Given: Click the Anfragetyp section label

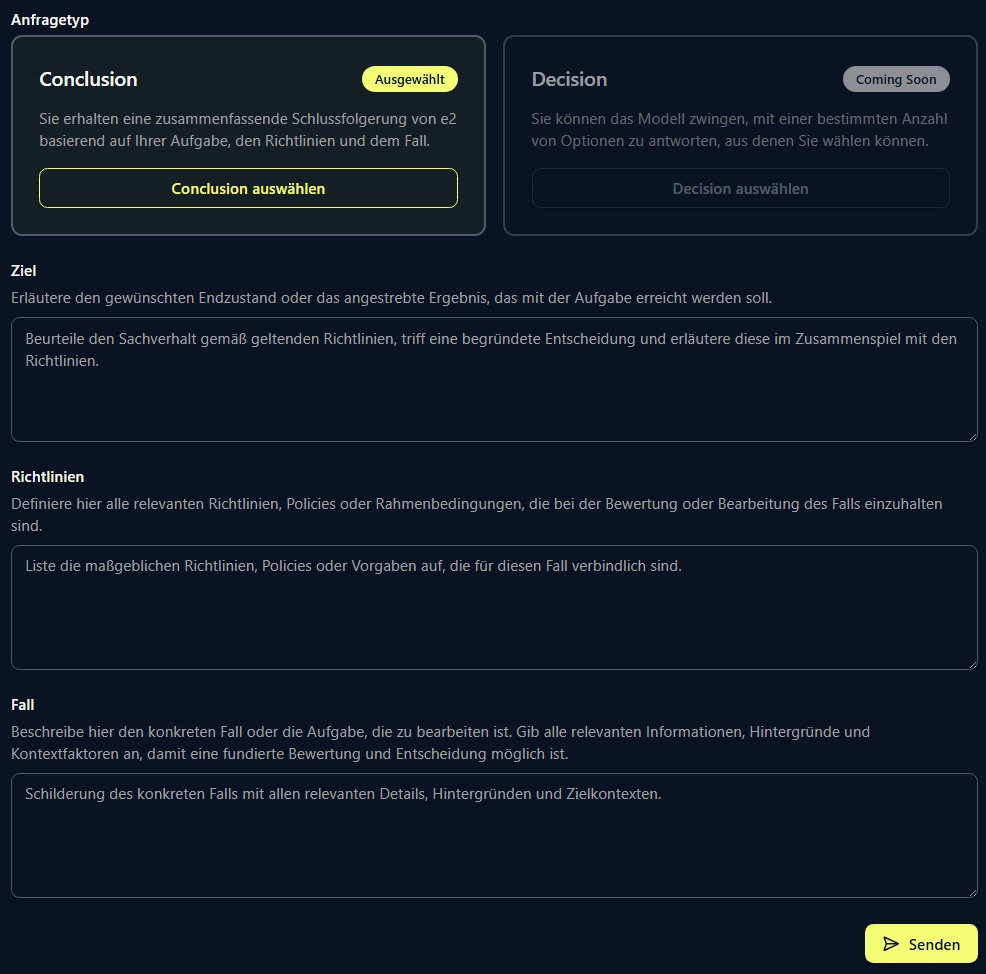Looking at the screenshot, I should tap(50, 20).
